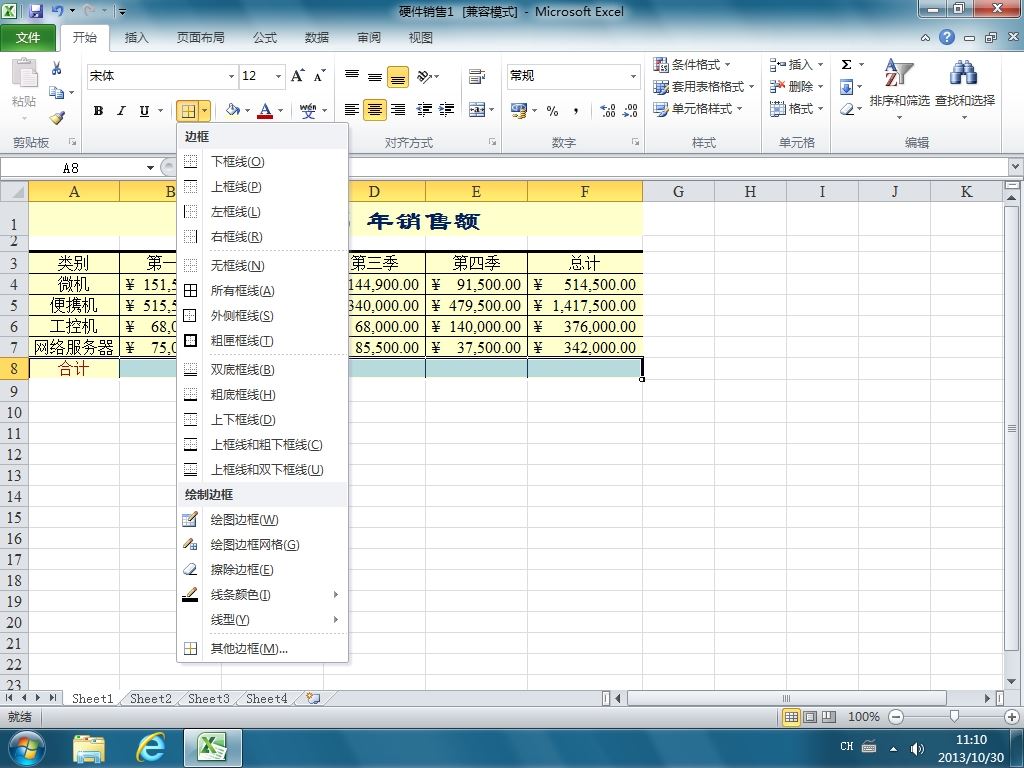Expand the Name Box dropdown arrow
The height and width of the screenshot is (768, 1024).
pos(150,168)
